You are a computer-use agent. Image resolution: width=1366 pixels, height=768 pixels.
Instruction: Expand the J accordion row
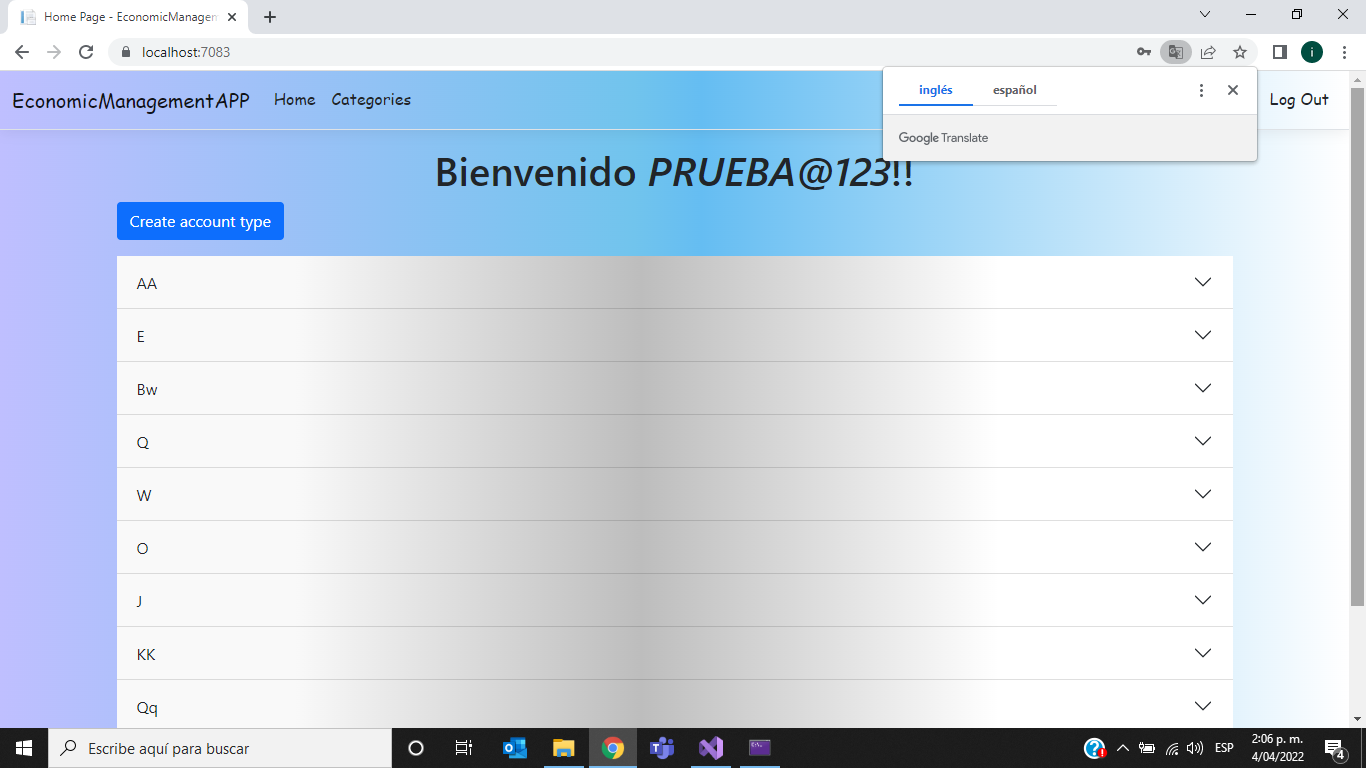tap(675, 601)
